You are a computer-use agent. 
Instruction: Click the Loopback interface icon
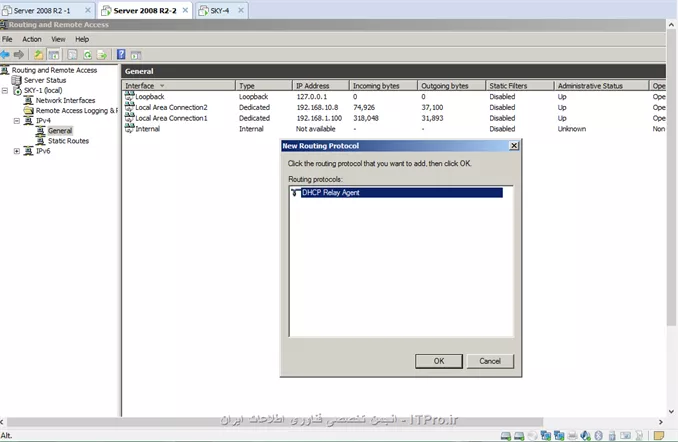129,96
